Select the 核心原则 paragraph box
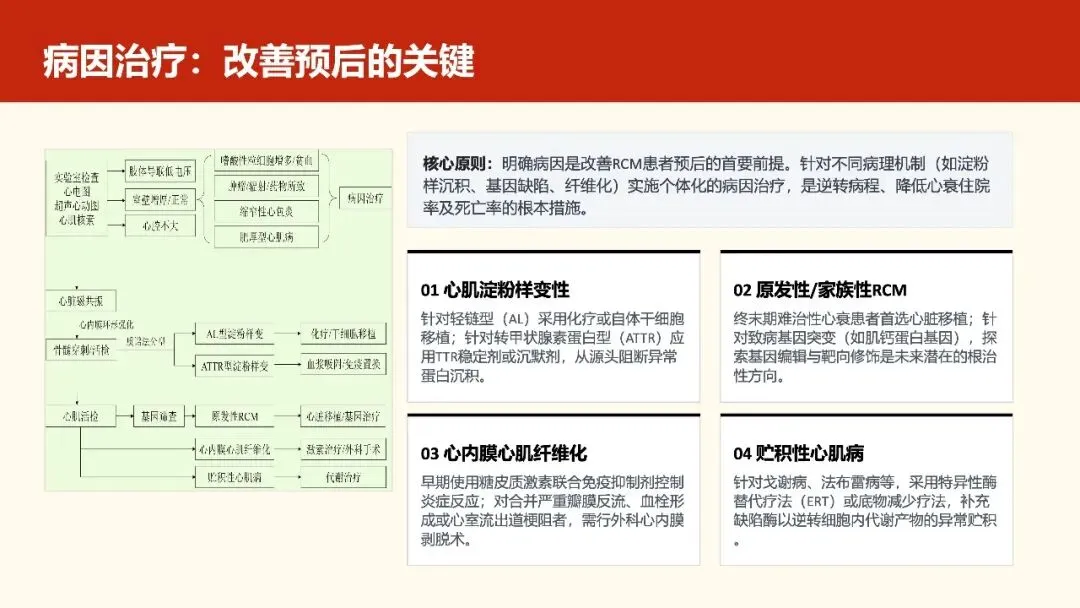Screen dimensions: 1080x608 709,180
